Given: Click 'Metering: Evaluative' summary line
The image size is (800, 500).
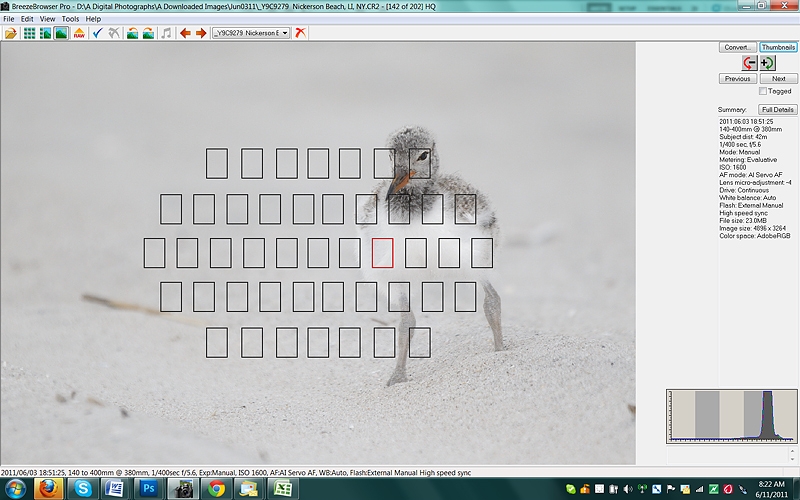Looking at the screenshot, I should [x=748, y=160].
